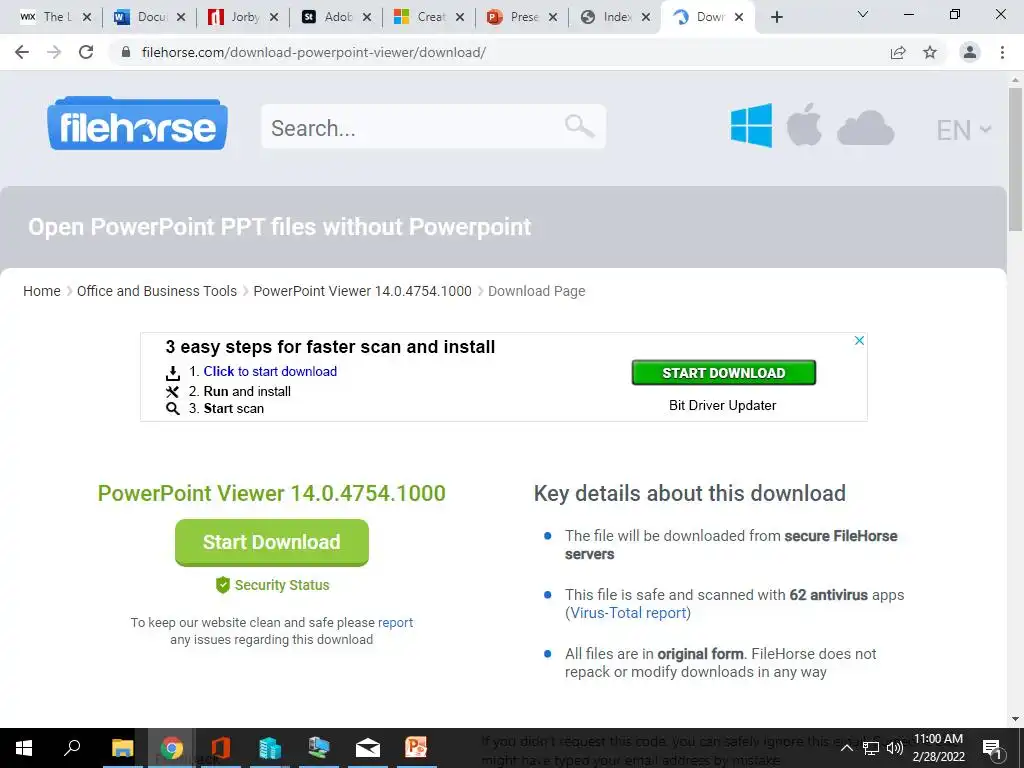
Task: Show hidden system tray icons
Action: pos(846,748)
